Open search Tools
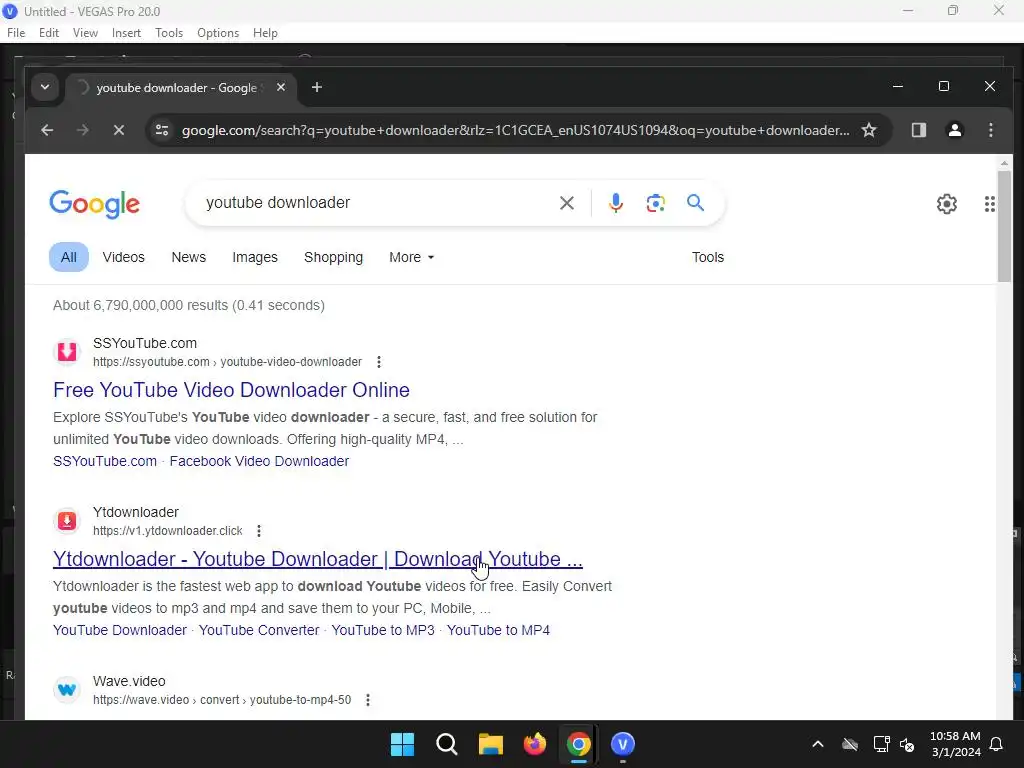The height and width of the screenshot is (768, 1024). (x=708, y=257)
